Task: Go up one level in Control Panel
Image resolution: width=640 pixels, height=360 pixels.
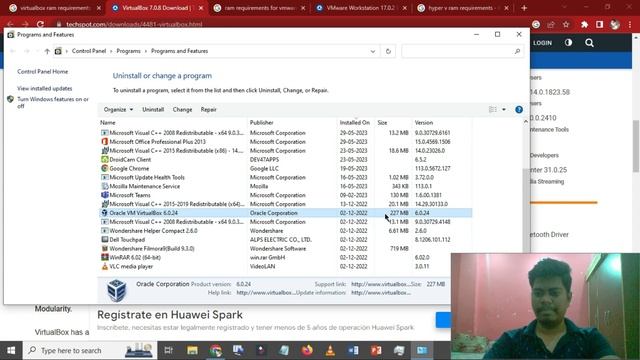Action: [47, 51]
